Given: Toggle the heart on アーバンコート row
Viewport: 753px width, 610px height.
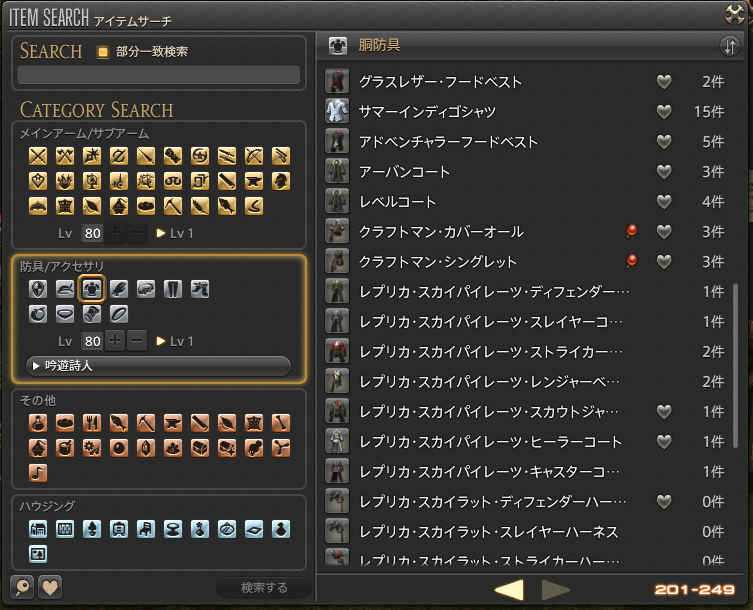Looking at the screenshot, I should click(663, 172).
